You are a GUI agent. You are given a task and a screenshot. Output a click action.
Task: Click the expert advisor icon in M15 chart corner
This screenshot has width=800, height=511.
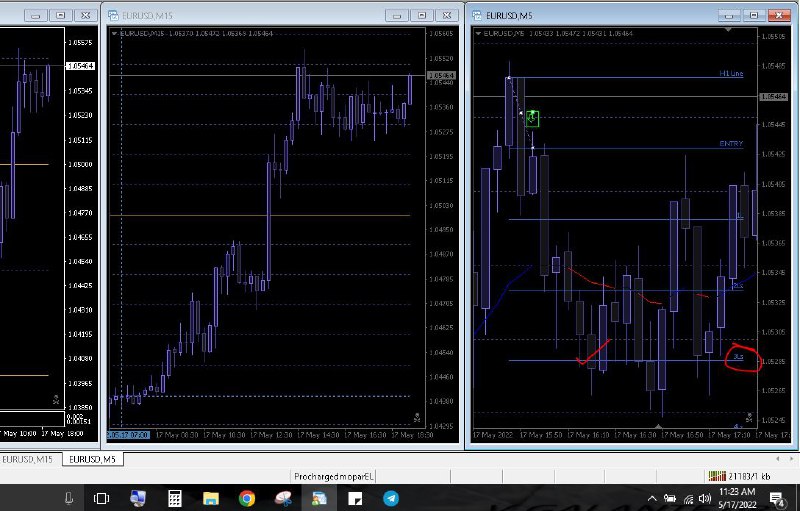(x=417, y=418)
